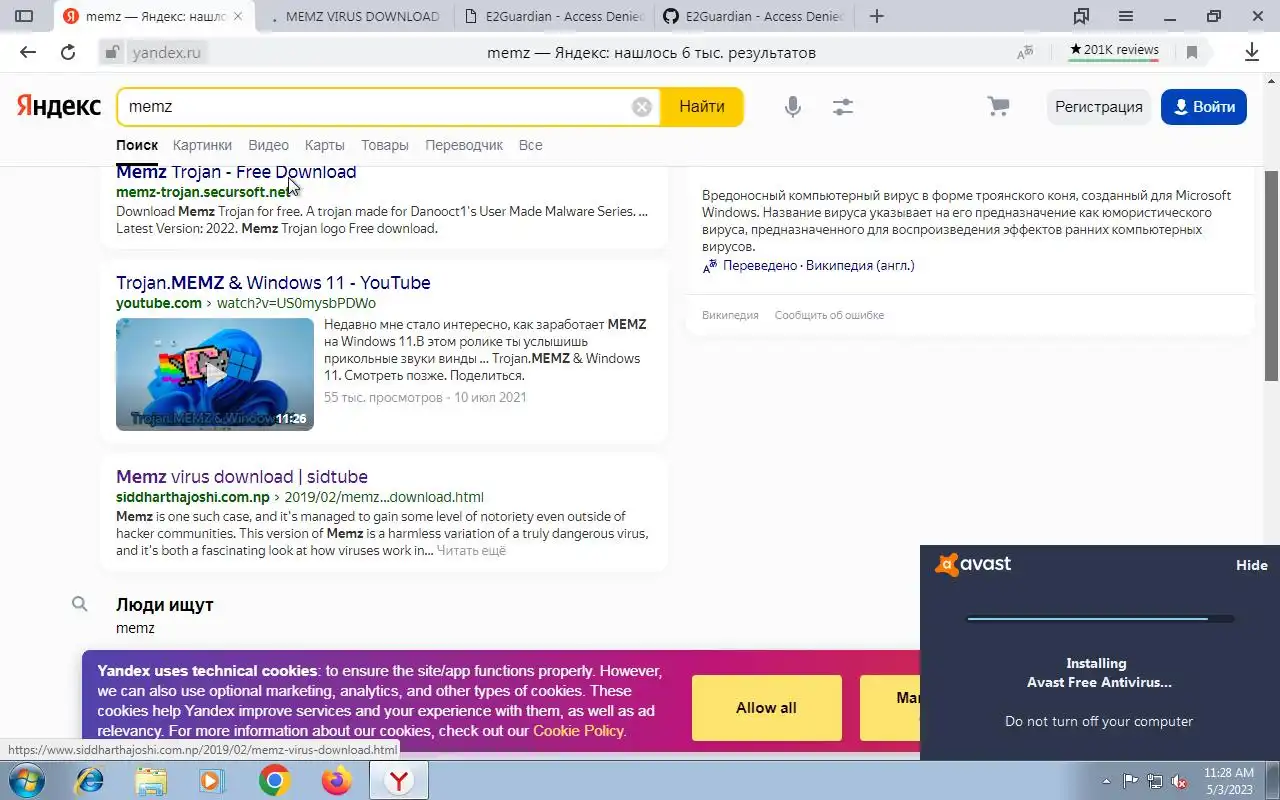The image size is (1280, 800).
Task: Open the 201K reviews site rating
Action: pyautogui.click(x=1113, y=50)
